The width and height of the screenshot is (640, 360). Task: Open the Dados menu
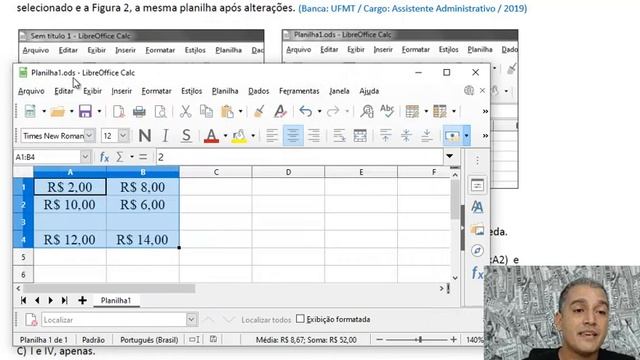click(x=258, y=91)
